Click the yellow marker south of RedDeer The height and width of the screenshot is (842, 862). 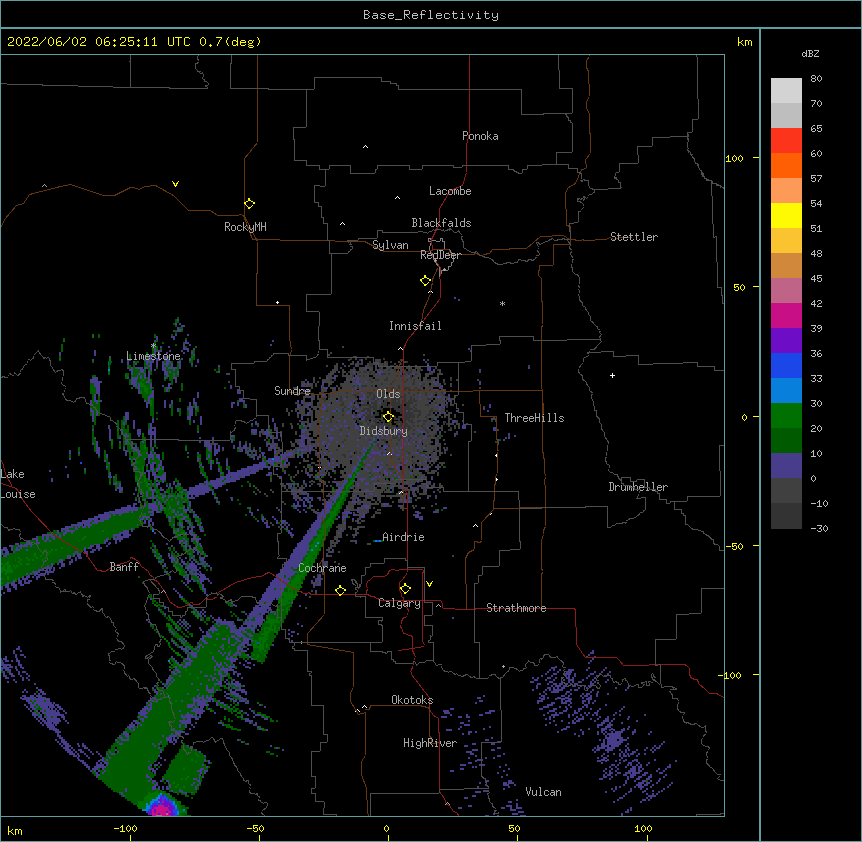click(x=426, y=280)
